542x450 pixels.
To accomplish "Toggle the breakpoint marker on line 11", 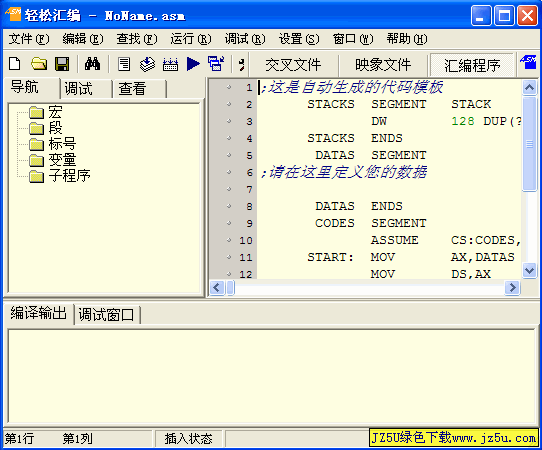I will coord(229,257).
